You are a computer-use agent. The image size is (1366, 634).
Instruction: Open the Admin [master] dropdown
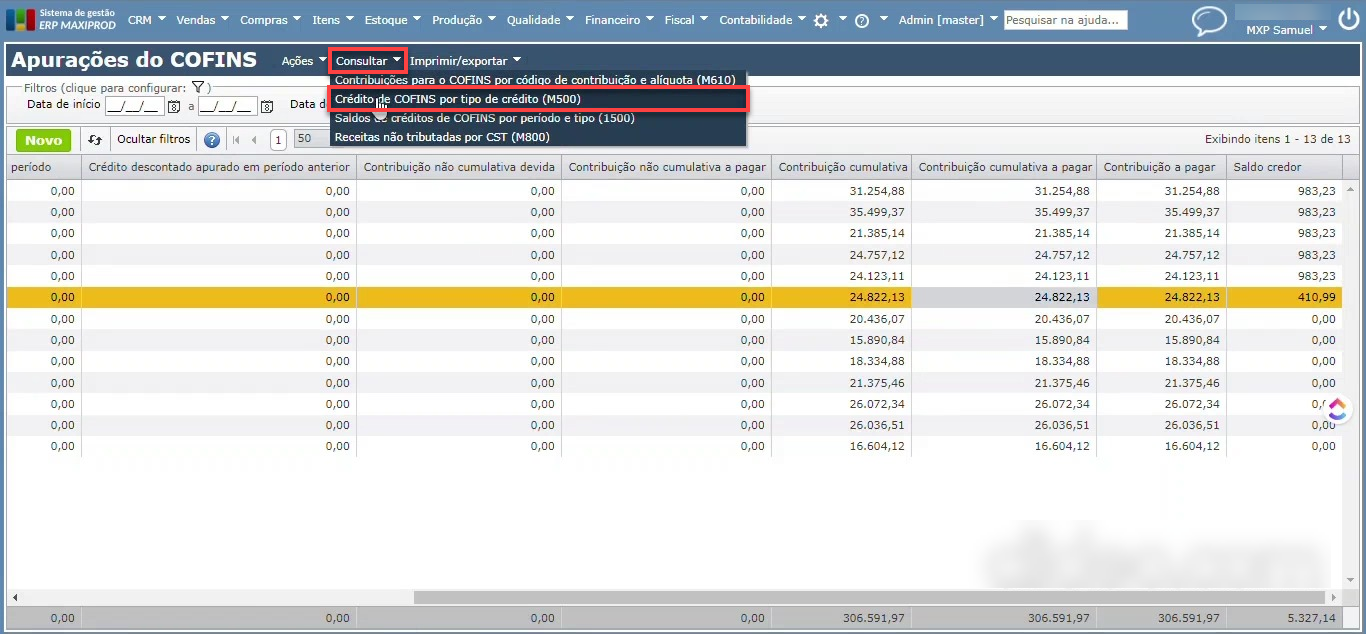(947, 20)
